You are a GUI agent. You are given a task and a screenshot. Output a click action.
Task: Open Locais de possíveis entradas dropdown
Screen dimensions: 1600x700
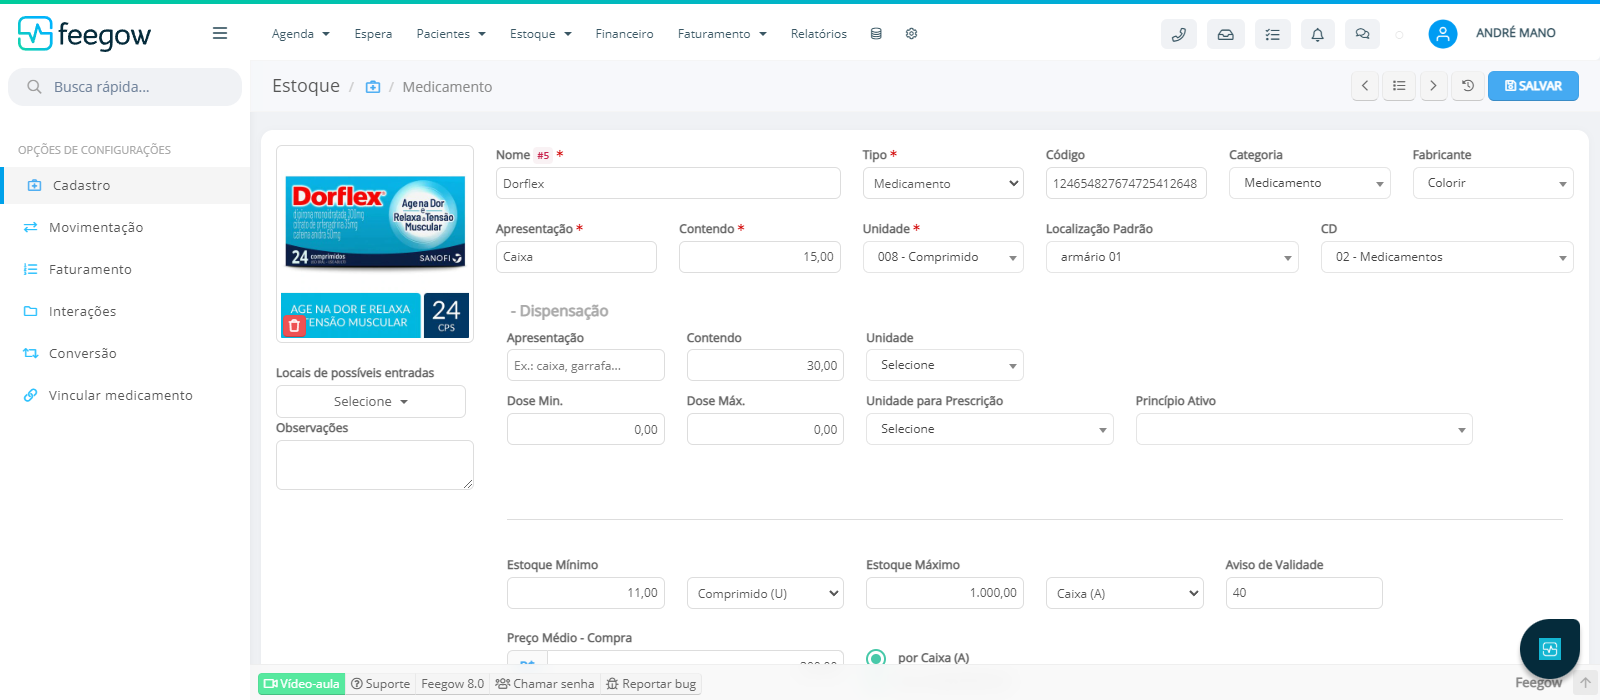(x=371, y=401)
